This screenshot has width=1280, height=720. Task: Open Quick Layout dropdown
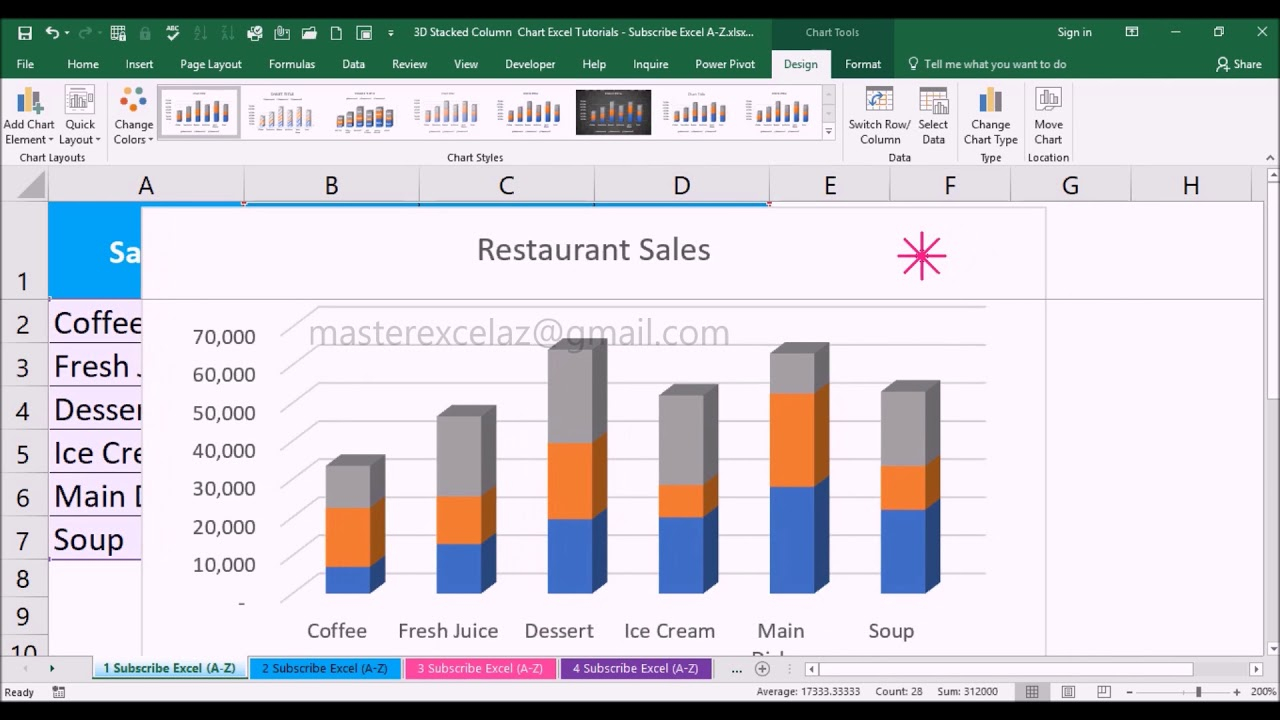pos(80,117)
